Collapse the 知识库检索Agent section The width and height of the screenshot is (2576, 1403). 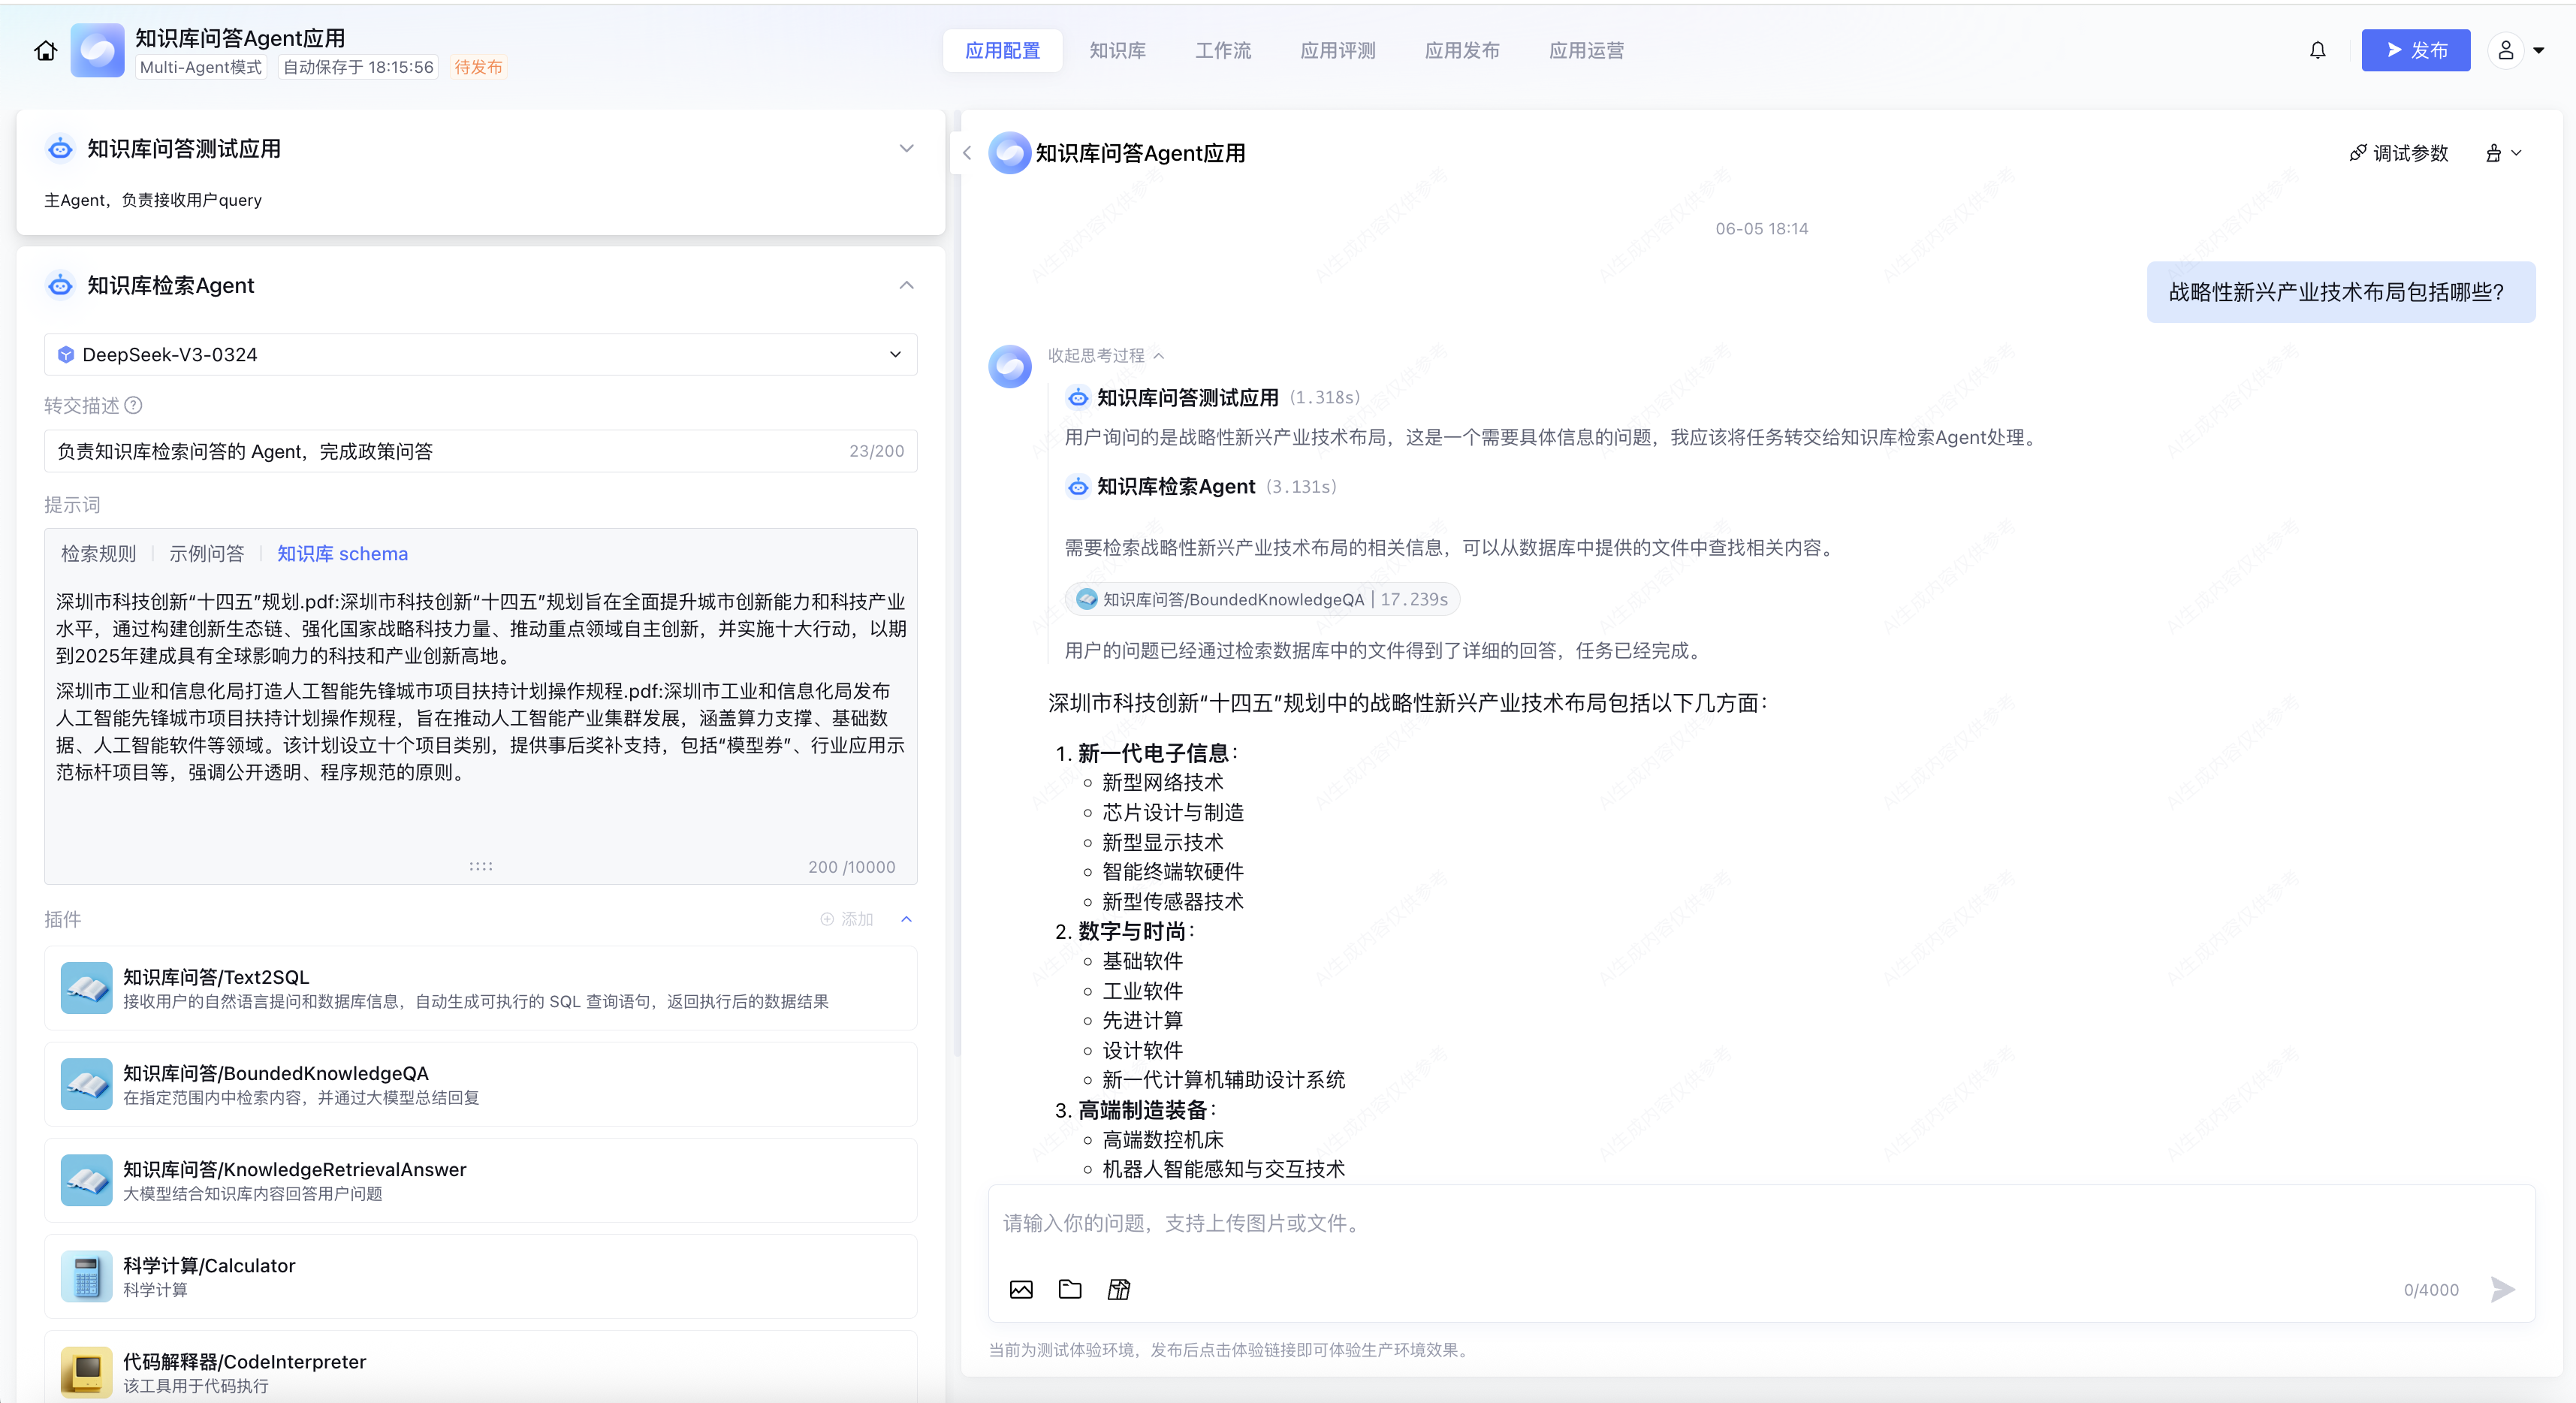(906, 285)
